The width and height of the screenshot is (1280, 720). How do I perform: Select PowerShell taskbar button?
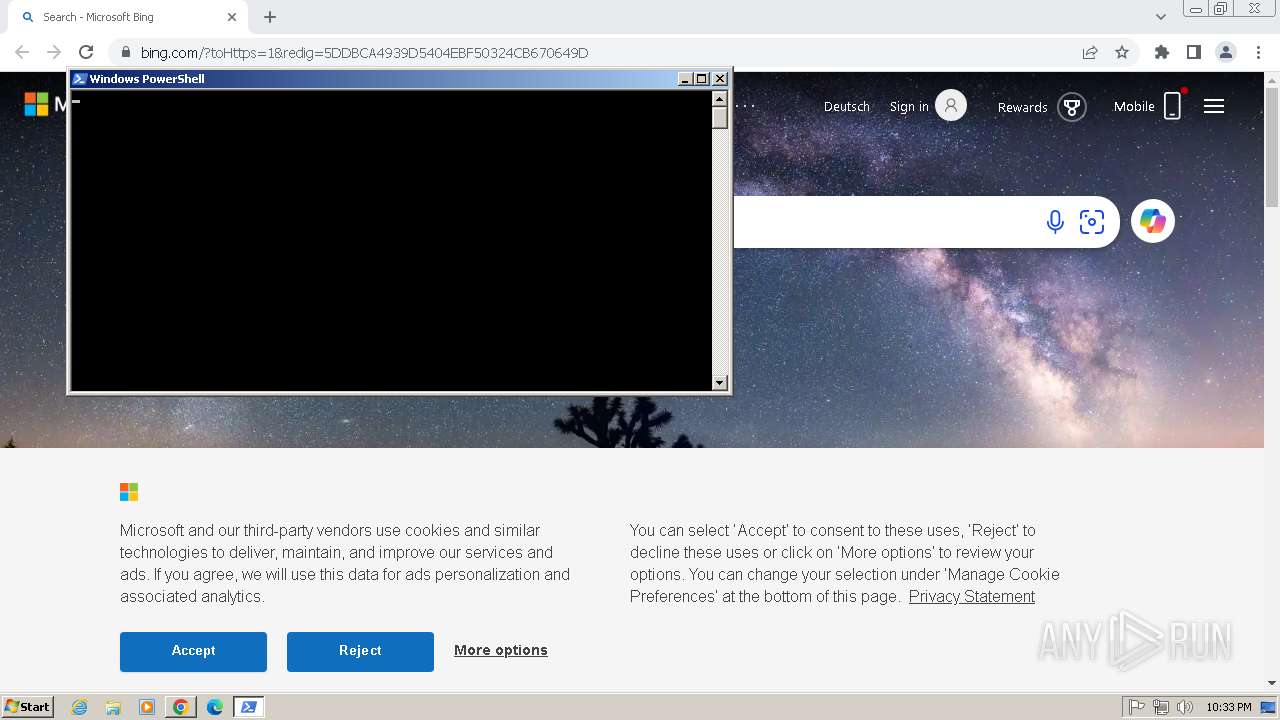tap(249, 707)
